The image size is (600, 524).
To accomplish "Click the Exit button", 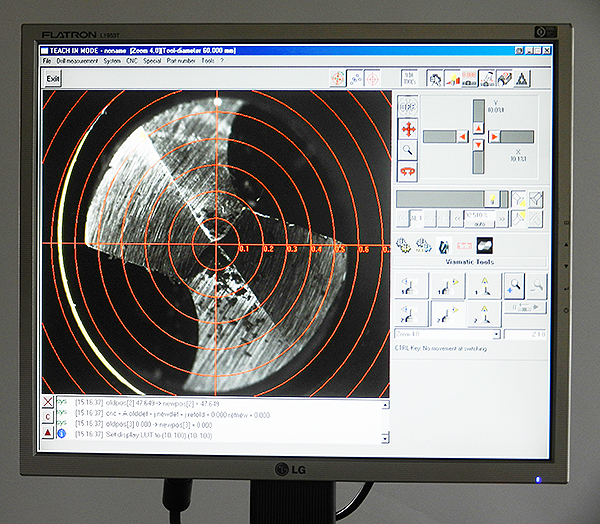I will [x=54, y=78].
